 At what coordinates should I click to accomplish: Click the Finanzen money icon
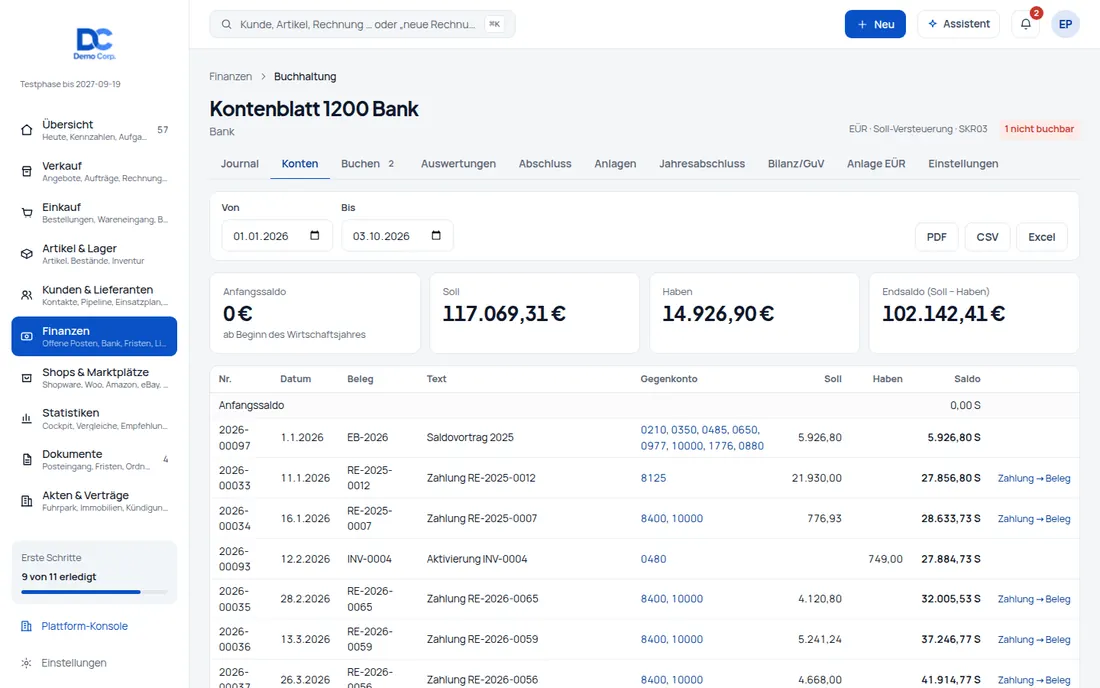coord(27,337)
